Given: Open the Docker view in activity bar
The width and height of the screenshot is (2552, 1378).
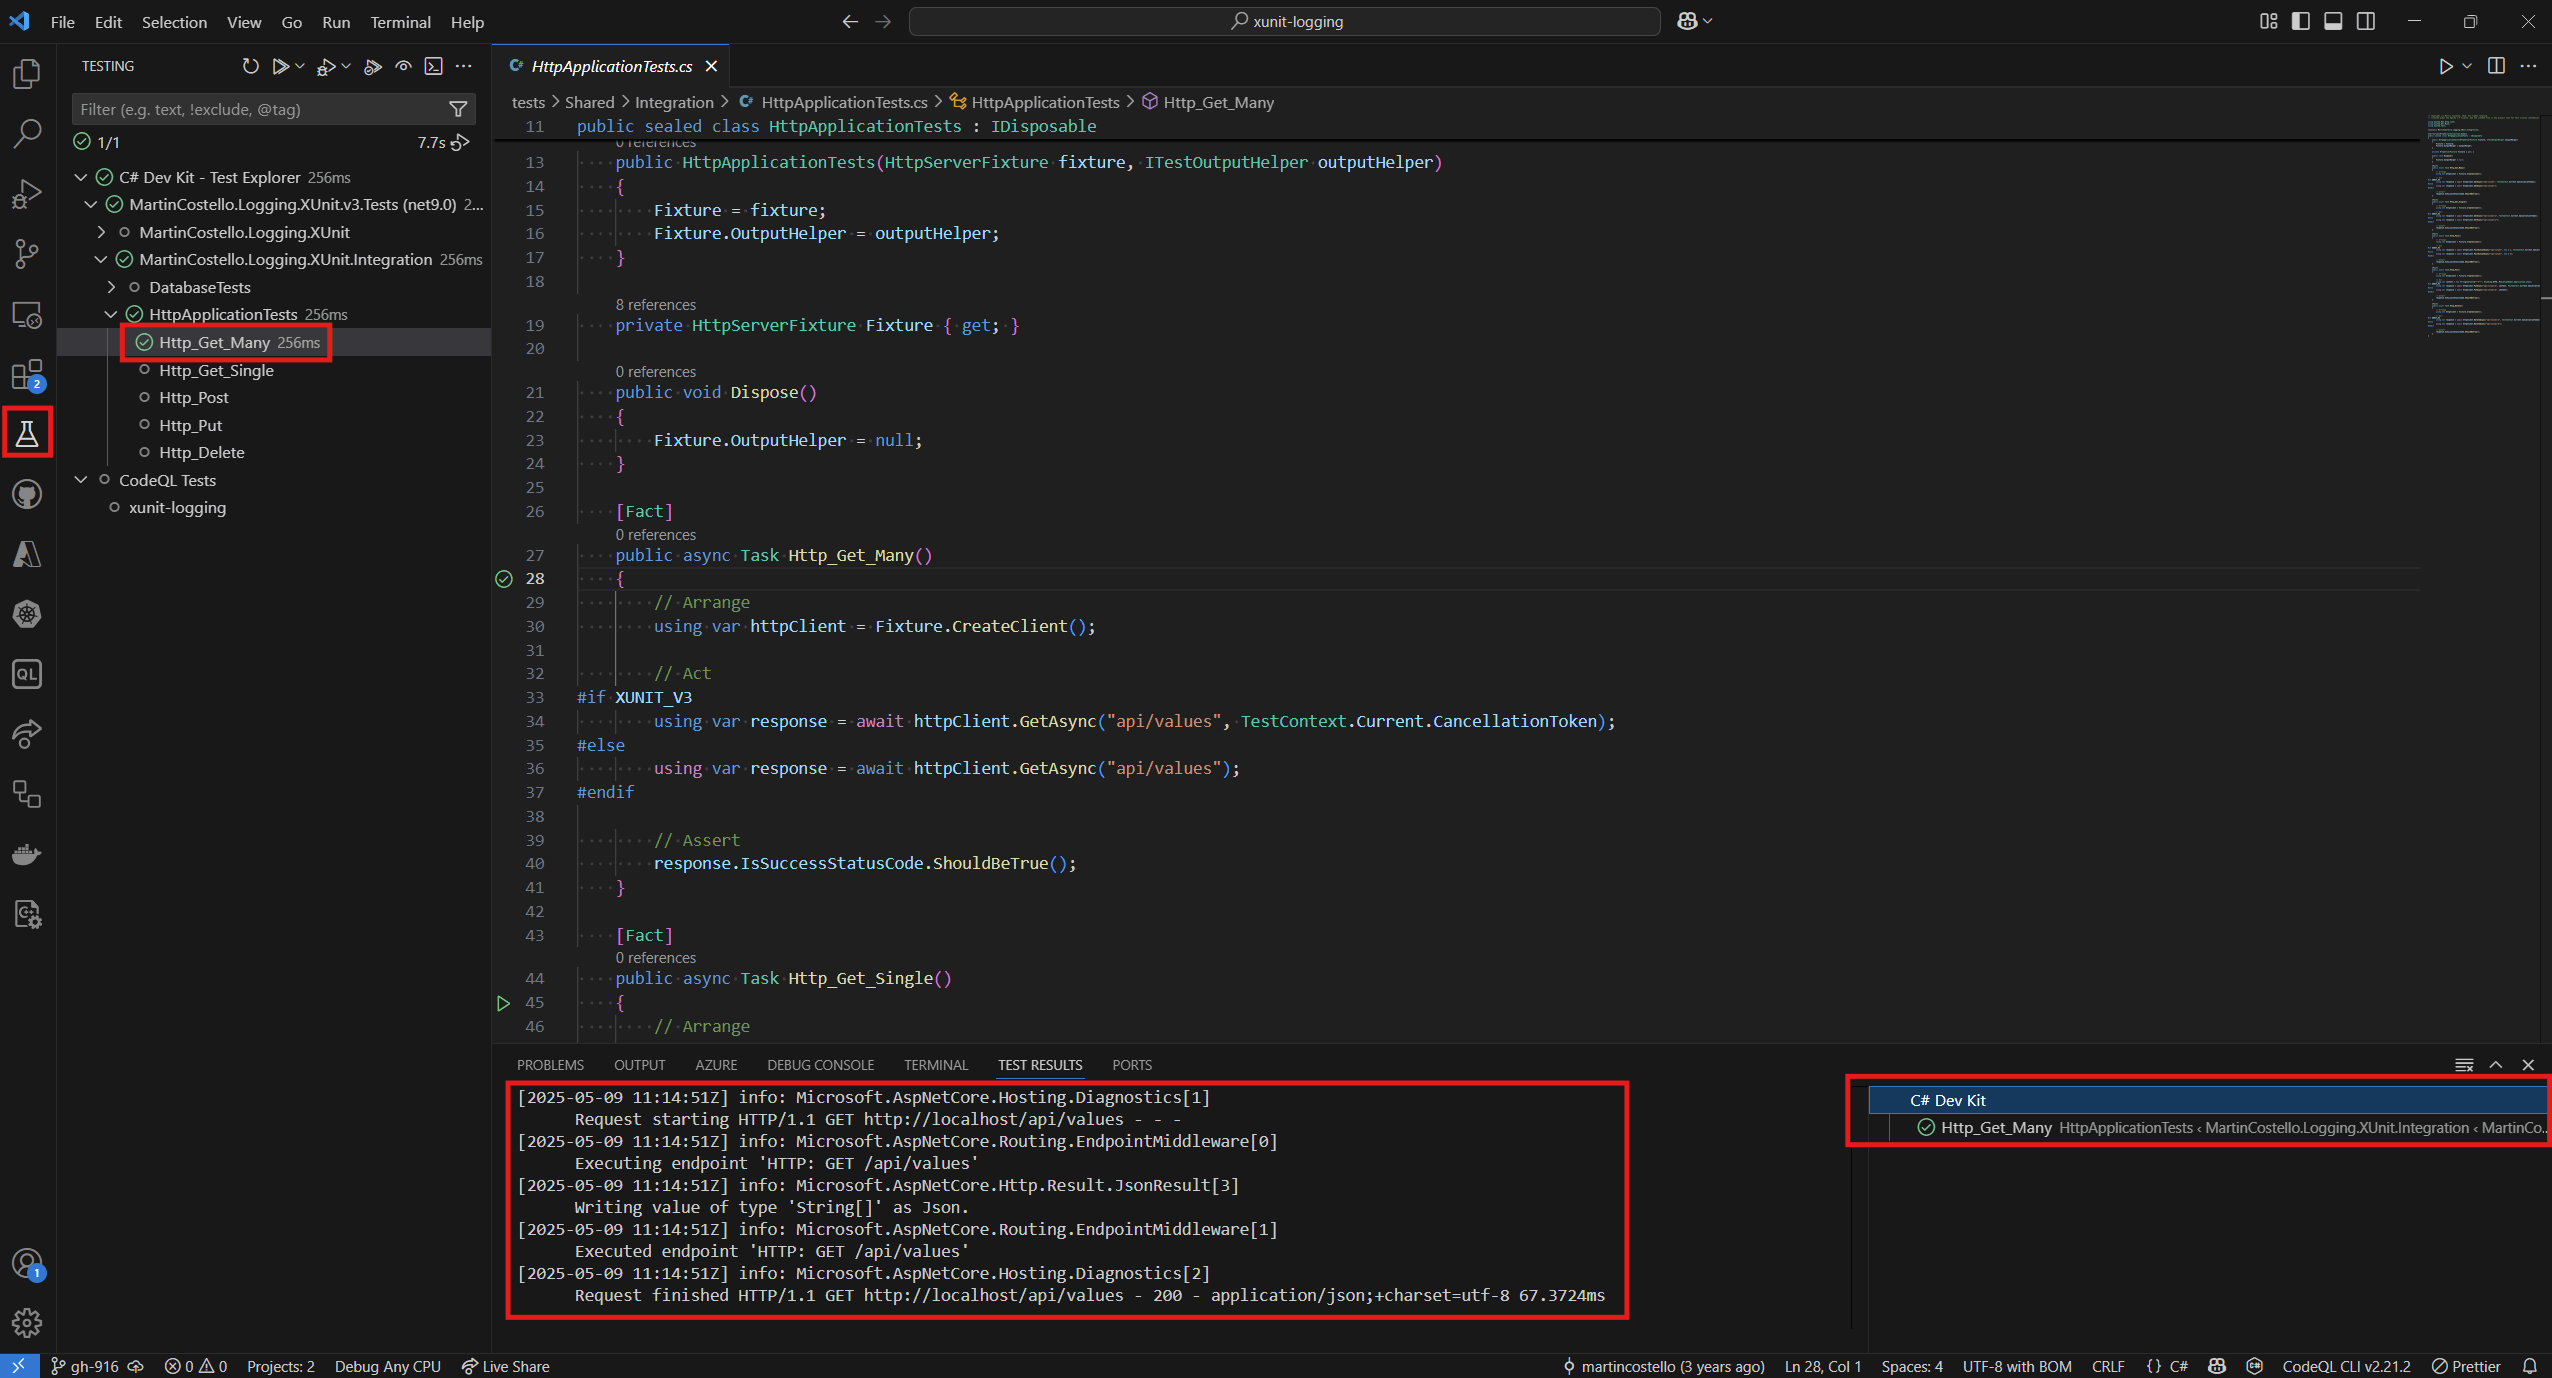Looking at the screenshot, I should (x=27, y=854).
